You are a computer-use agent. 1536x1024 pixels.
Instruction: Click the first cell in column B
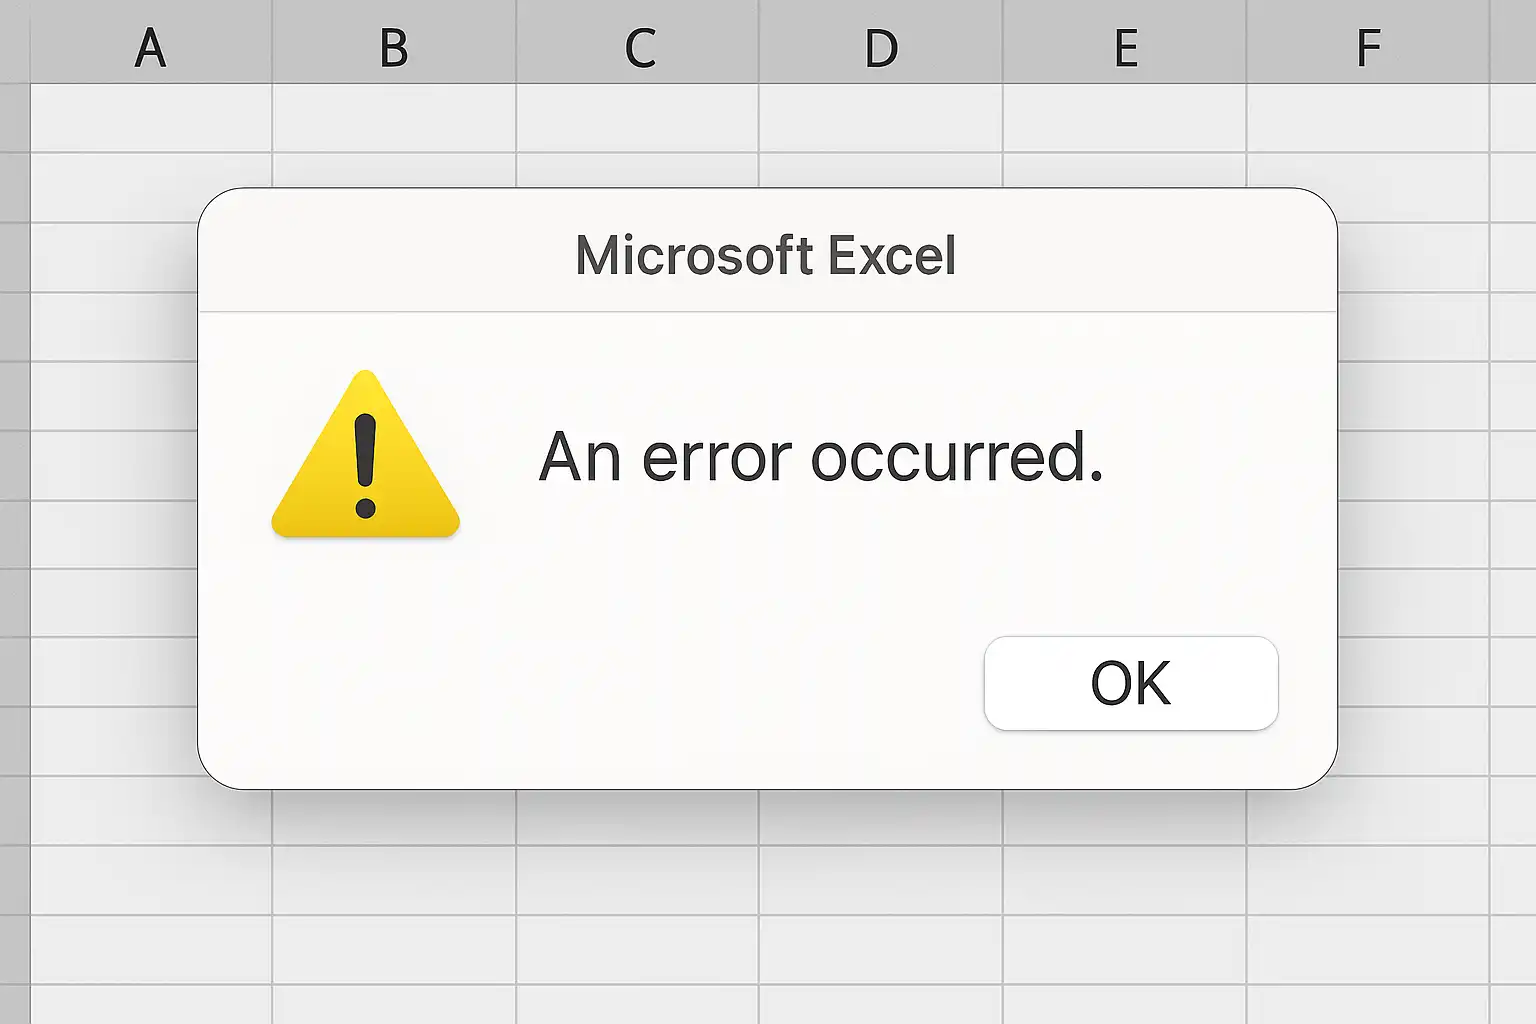pos(394,118)
